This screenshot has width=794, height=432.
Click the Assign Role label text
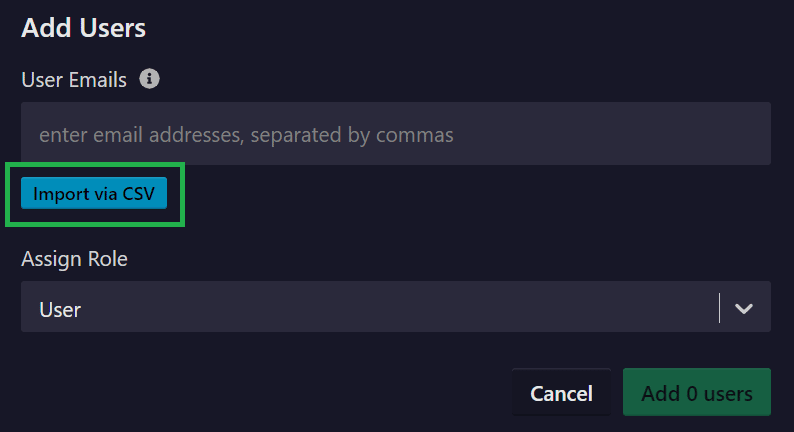tap(74, 259)
